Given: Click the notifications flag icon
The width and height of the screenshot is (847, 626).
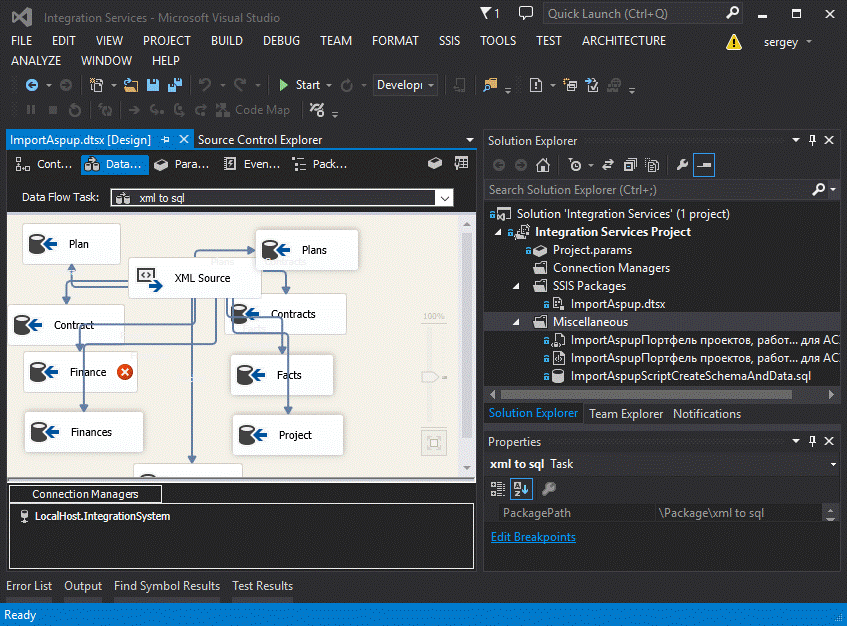Looking at the screenshot, I should tap(486, 13).
